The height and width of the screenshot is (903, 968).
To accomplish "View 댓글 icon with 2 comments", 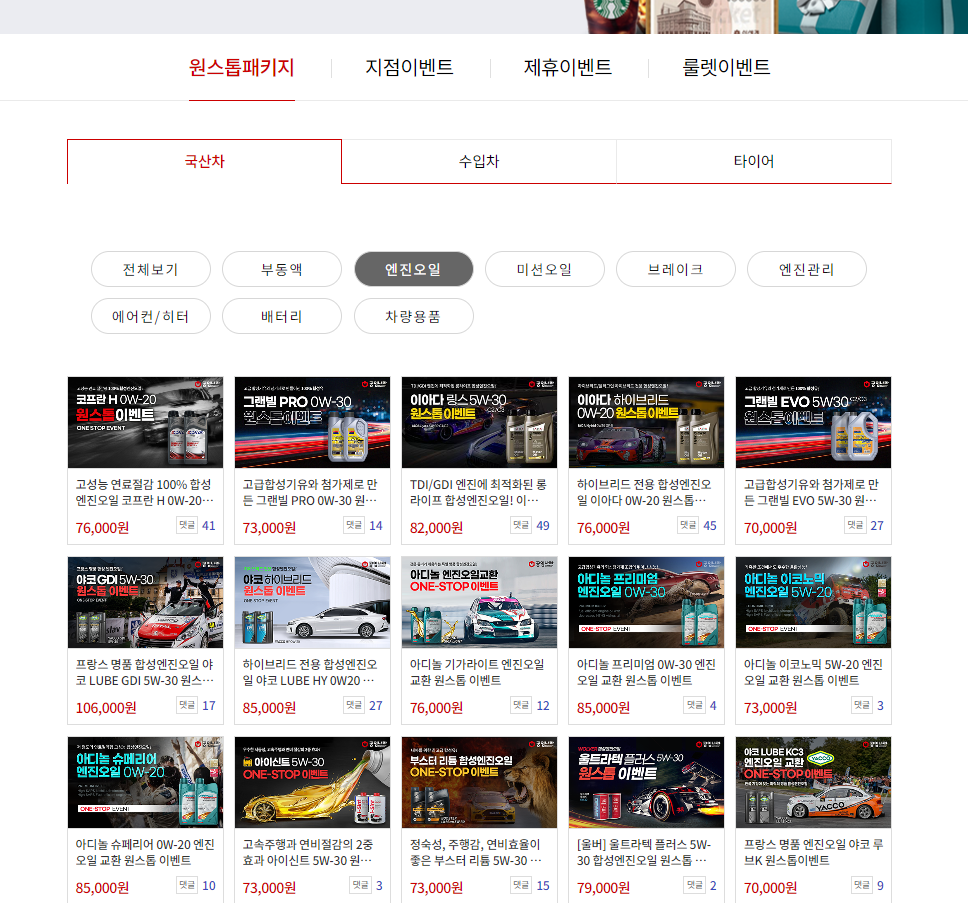I will click(695, 885).
